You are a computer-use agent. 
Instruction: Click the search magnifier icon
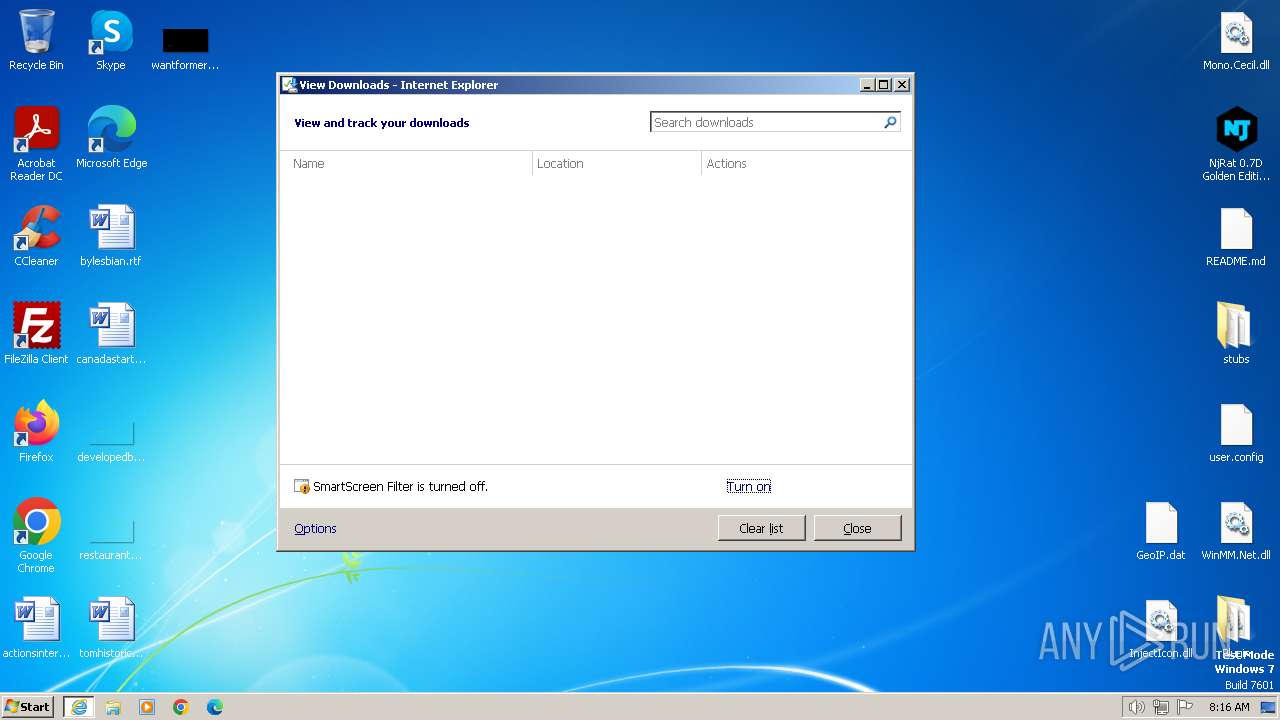coord(890,122)
